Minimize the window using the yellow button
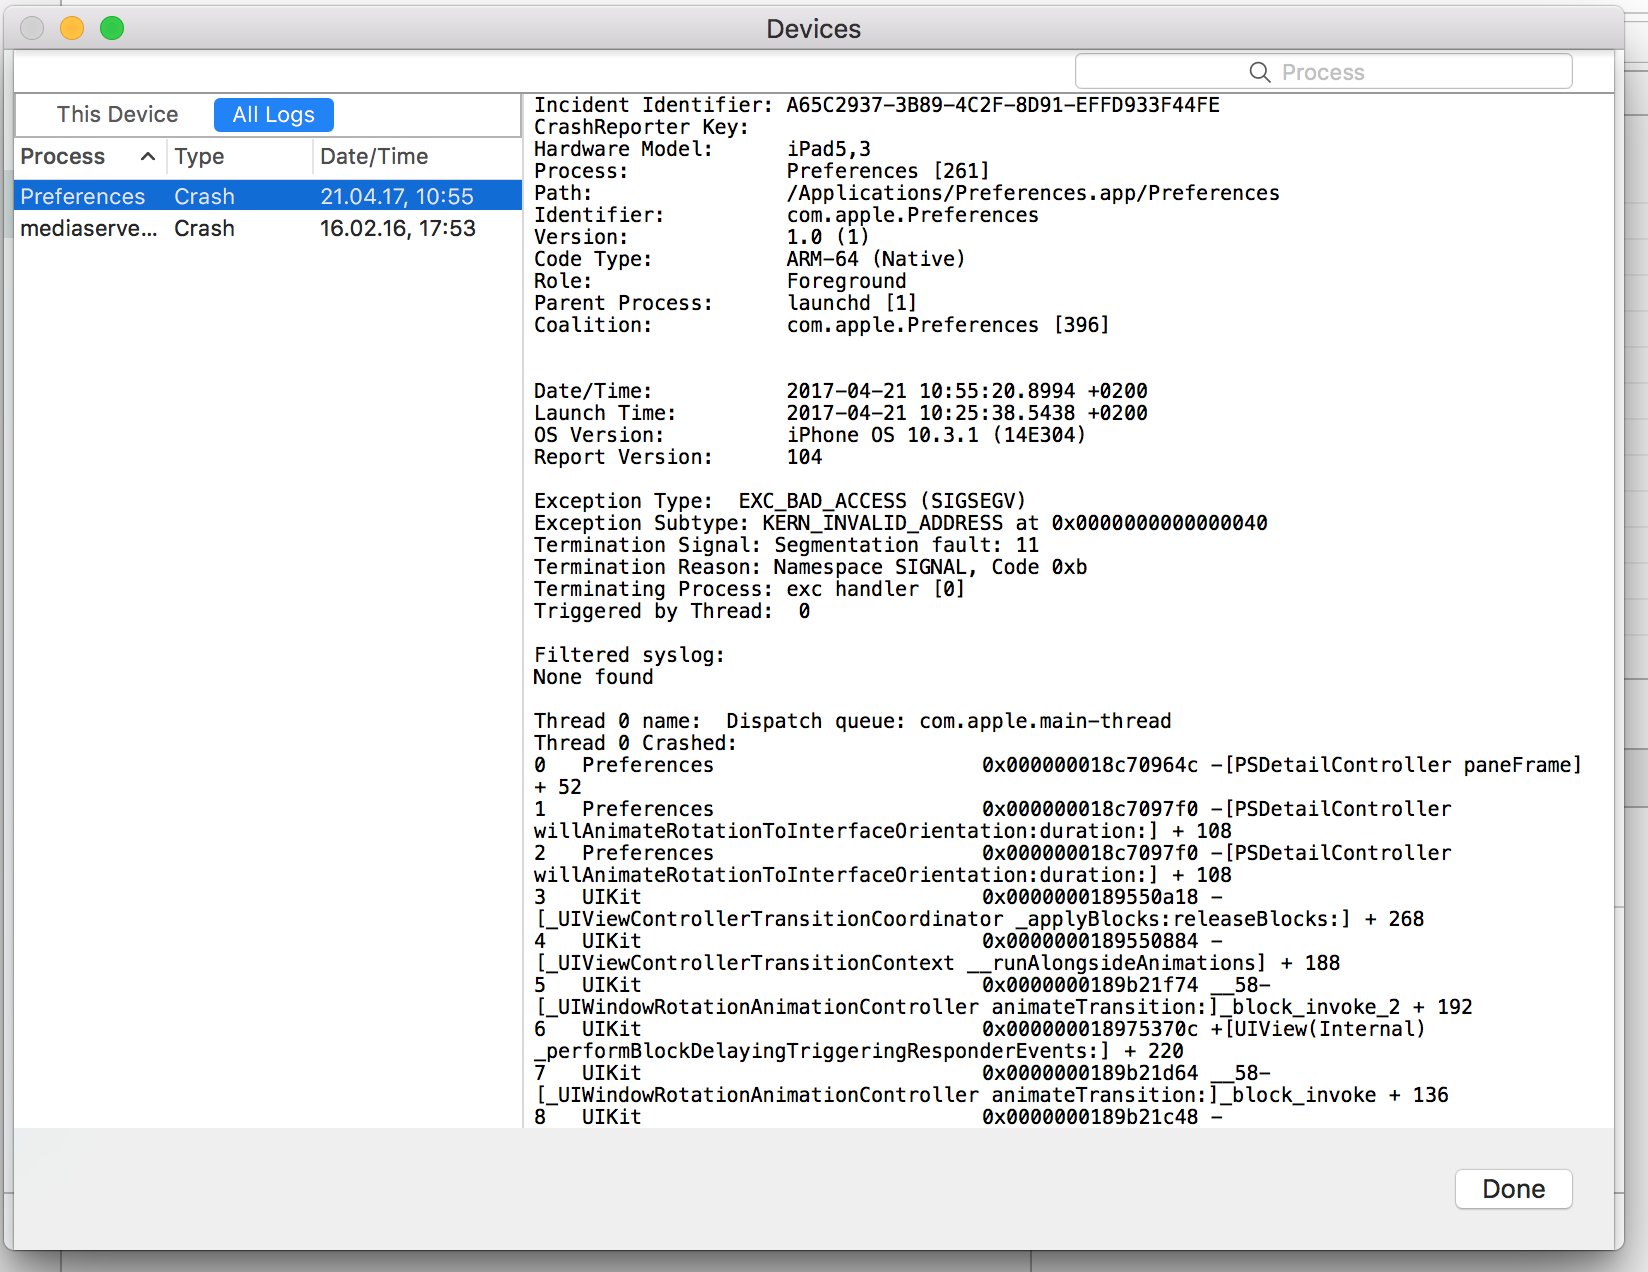The height and width of the screenshot is (1272, 1648). tap(72, 28)
